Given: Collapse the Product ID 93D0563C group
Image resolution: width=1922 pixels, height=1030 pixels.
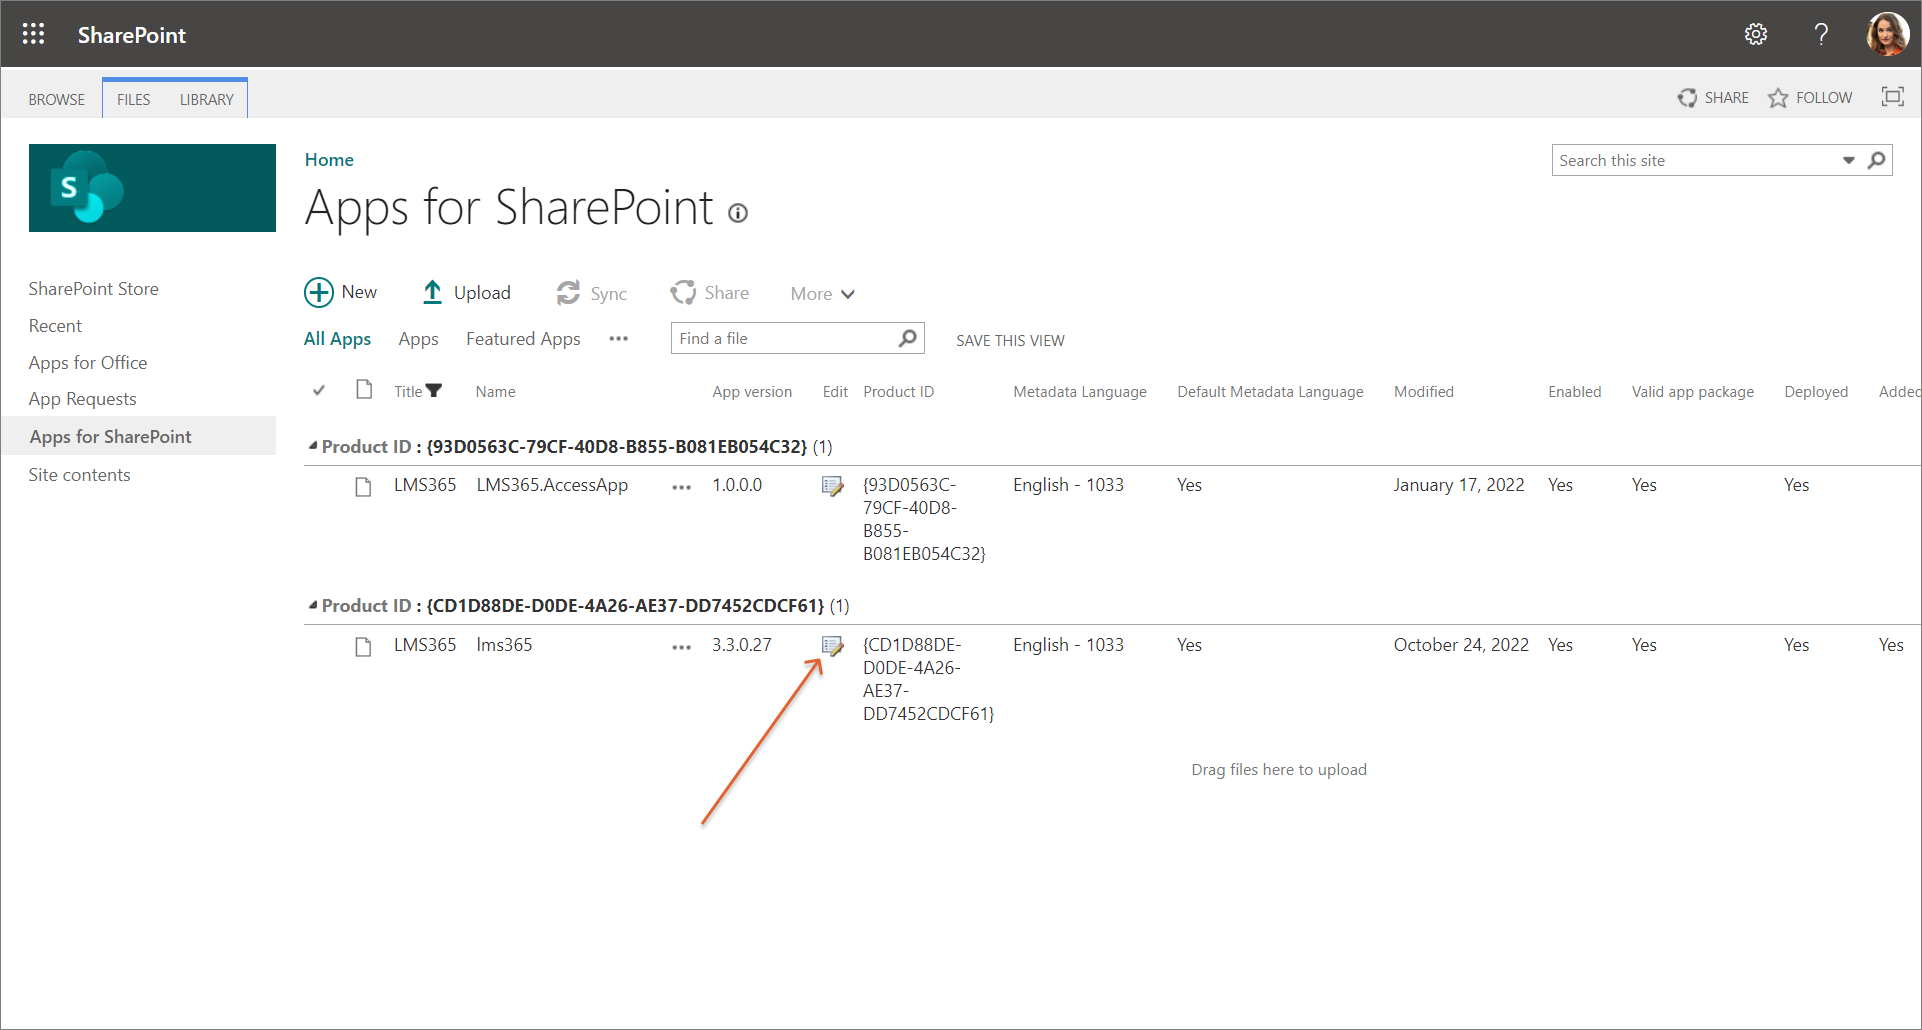Looking at the screenshot, I should point(313,446).
